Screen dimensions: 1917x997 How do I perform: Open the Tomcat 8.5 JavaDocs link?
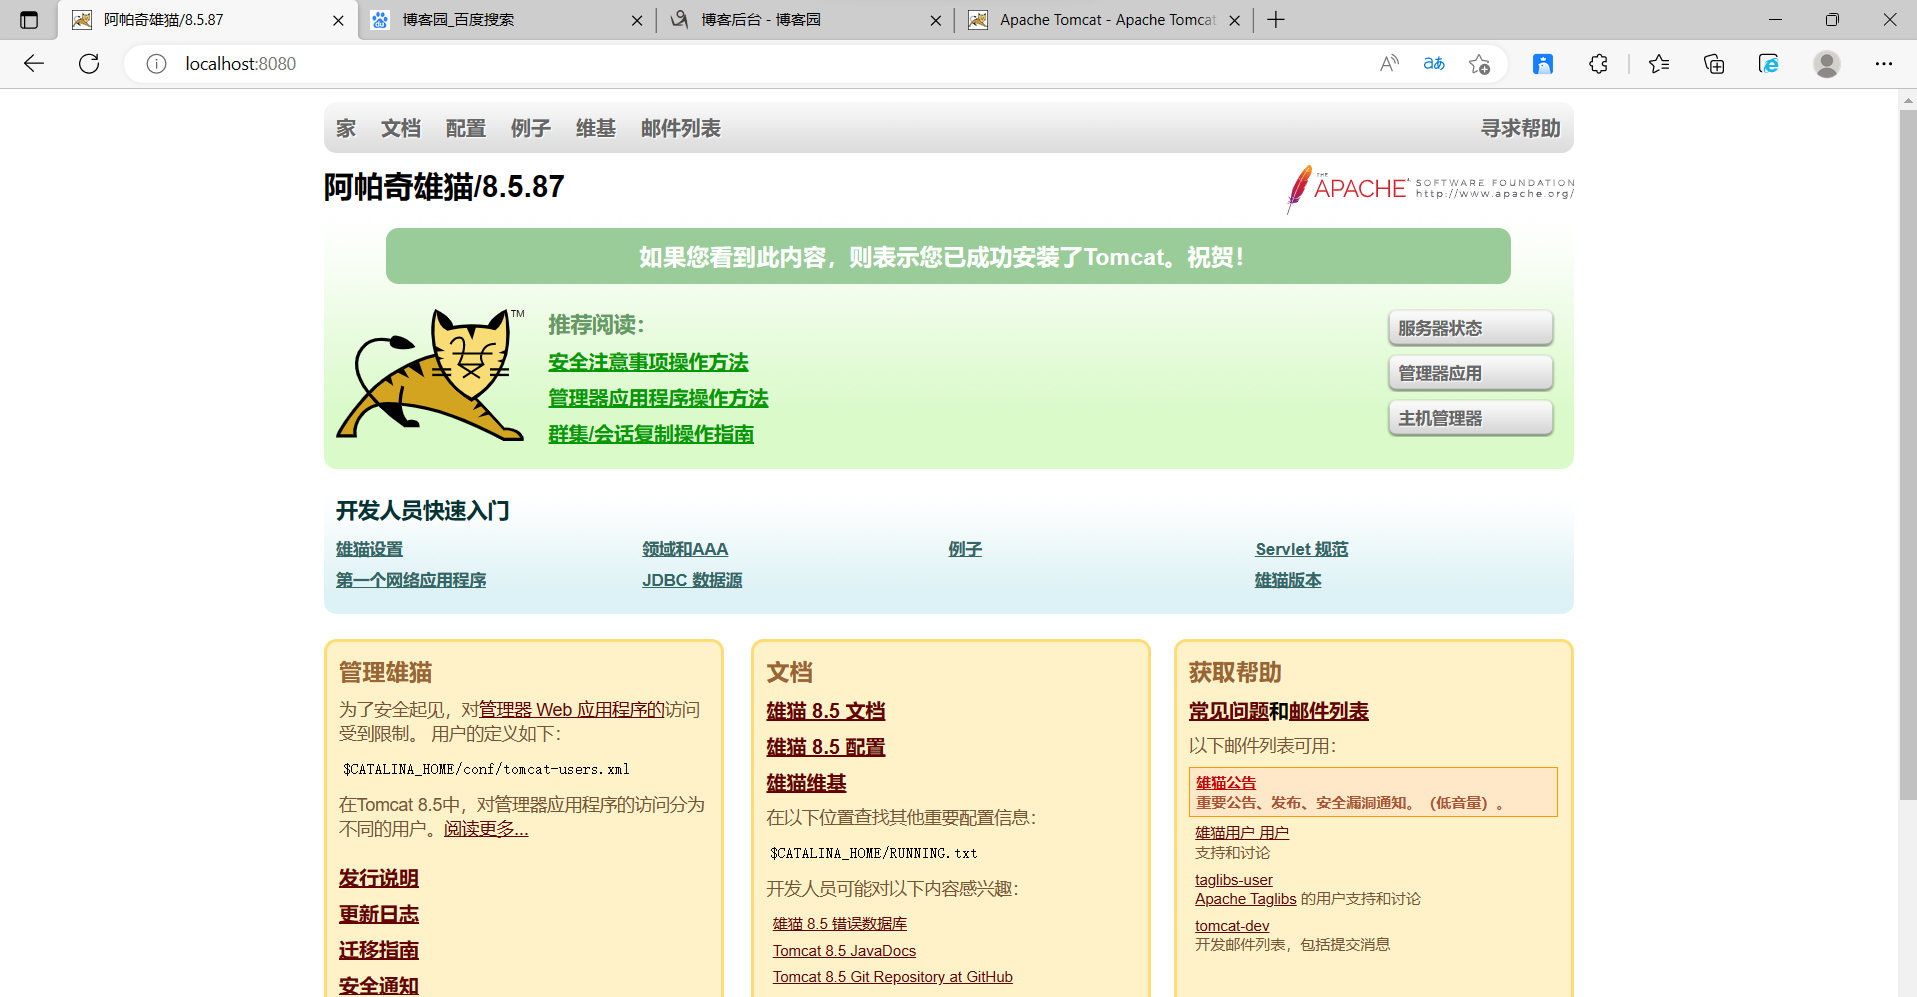click(x=844, y=951)
